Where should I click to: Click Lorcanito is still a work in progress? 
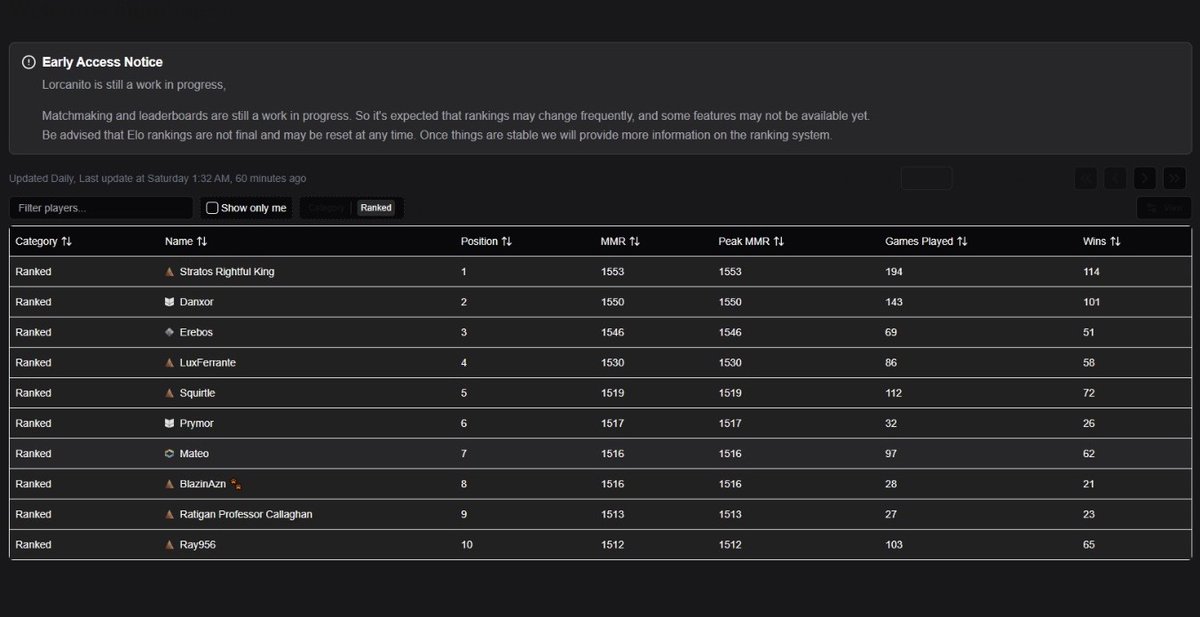pos(134,84)
